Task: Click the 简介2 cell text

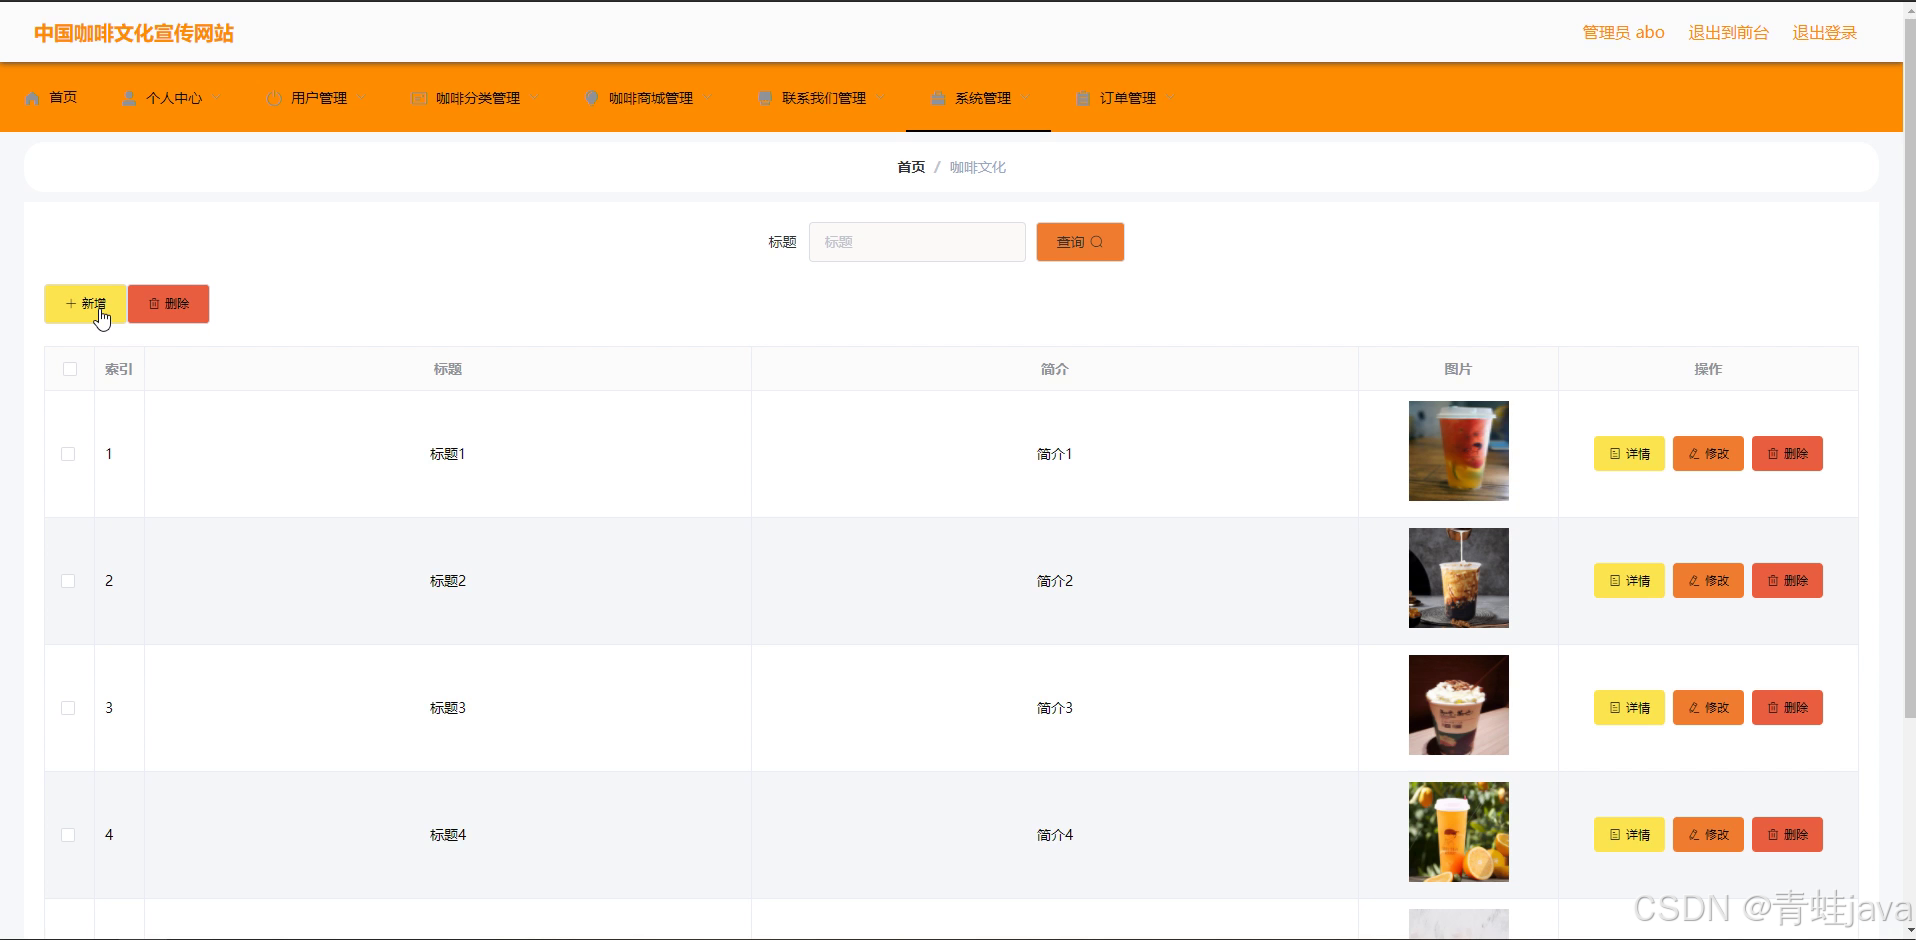Action: click(x=1054, y=581)
